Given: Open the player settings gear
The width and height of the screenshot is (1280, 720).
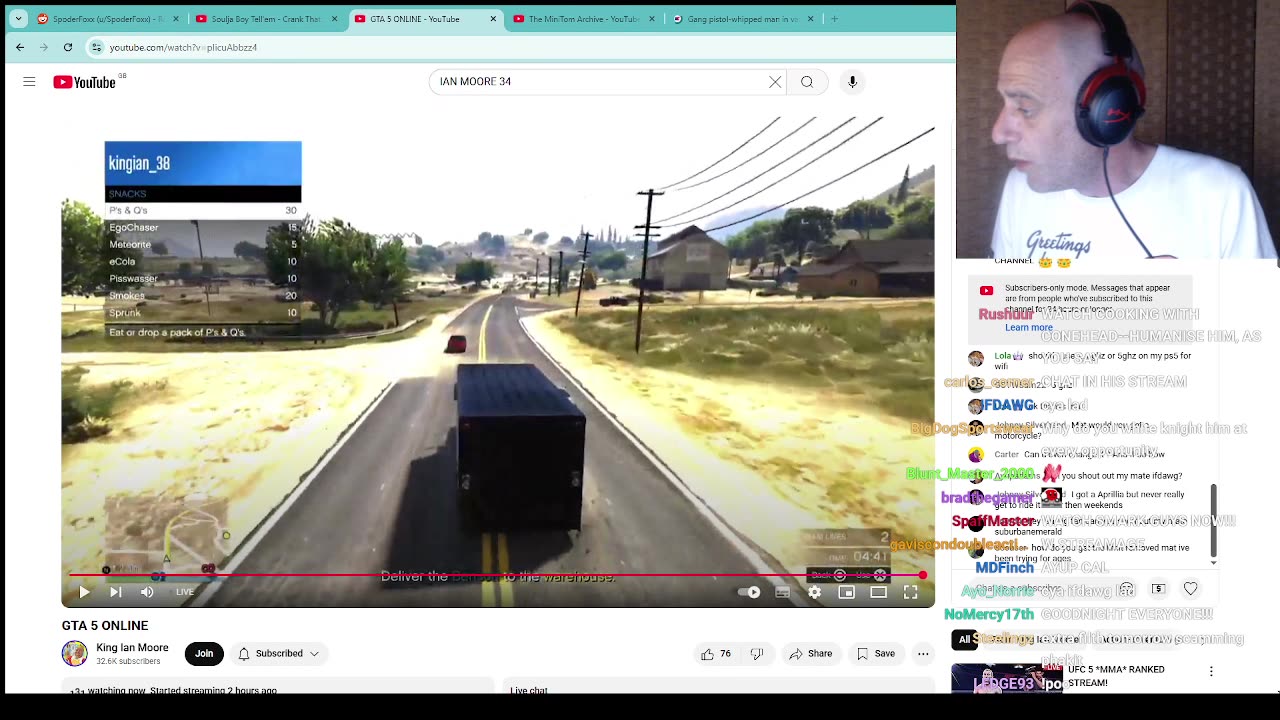Looking at the screenshot, I should tap(815, 592).
